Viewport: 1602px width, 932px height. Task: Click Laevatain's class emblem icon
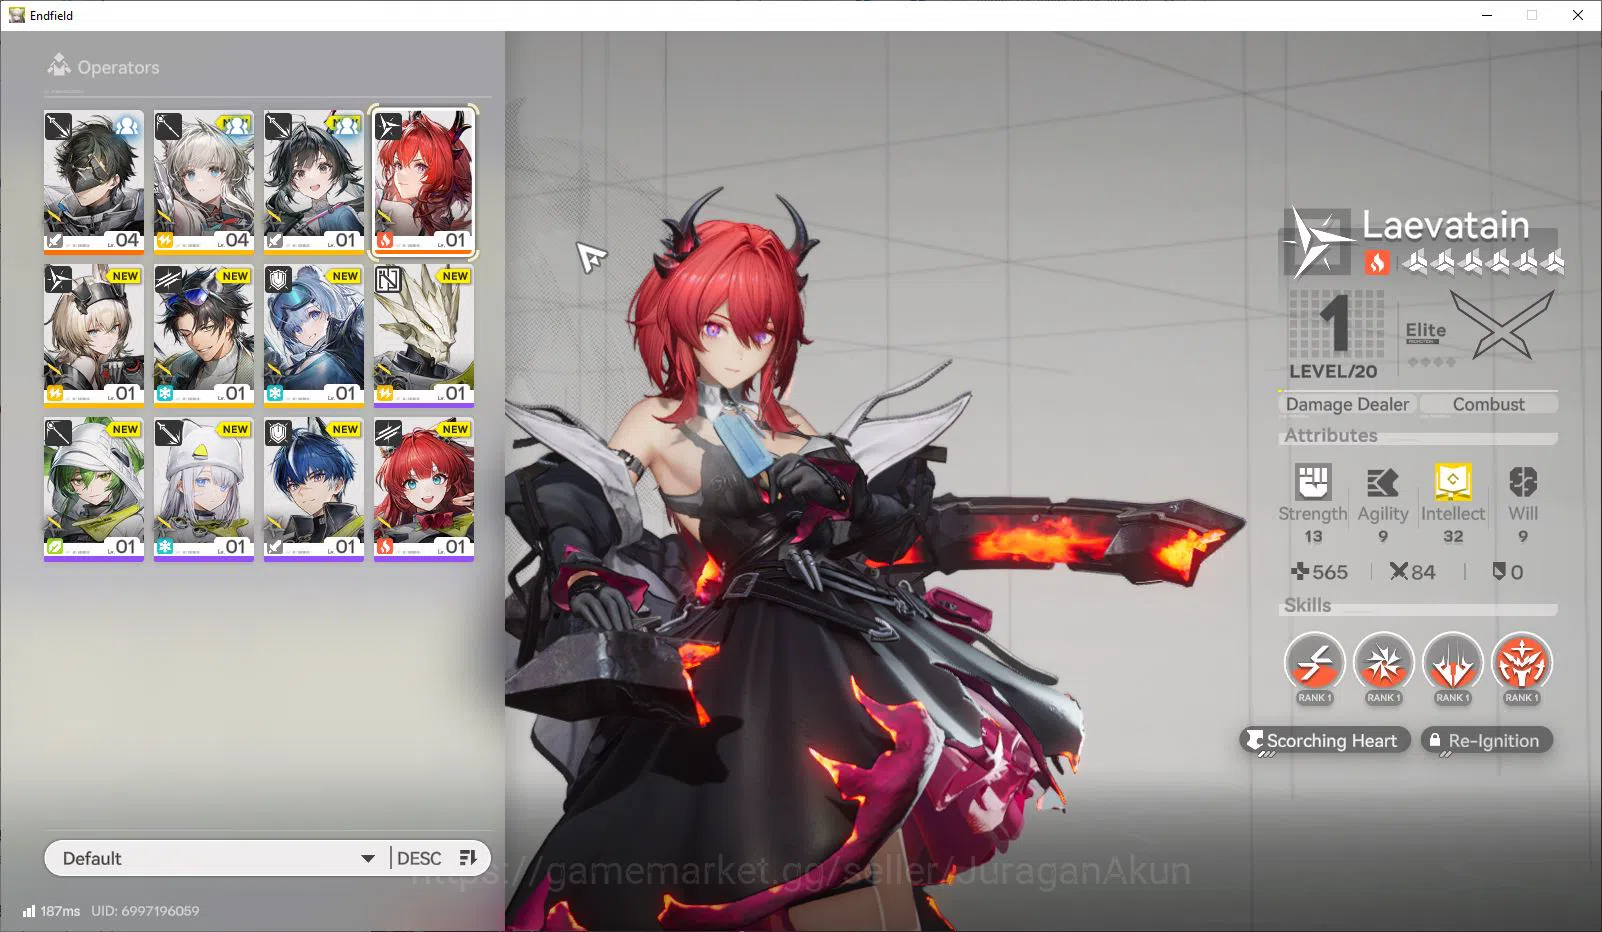pyautogui.click(x=1317, y=241)
